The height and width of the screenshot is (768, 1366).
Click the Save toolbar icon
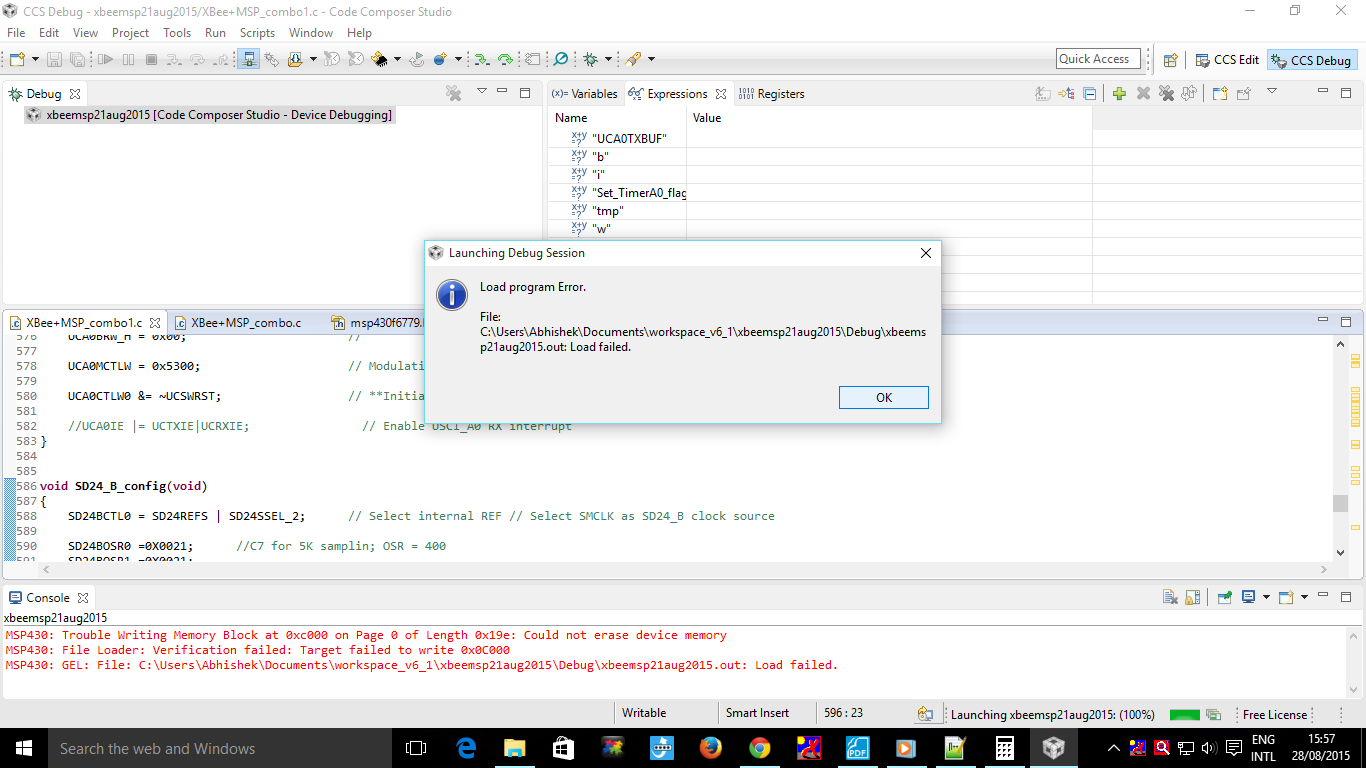(54, 60)
